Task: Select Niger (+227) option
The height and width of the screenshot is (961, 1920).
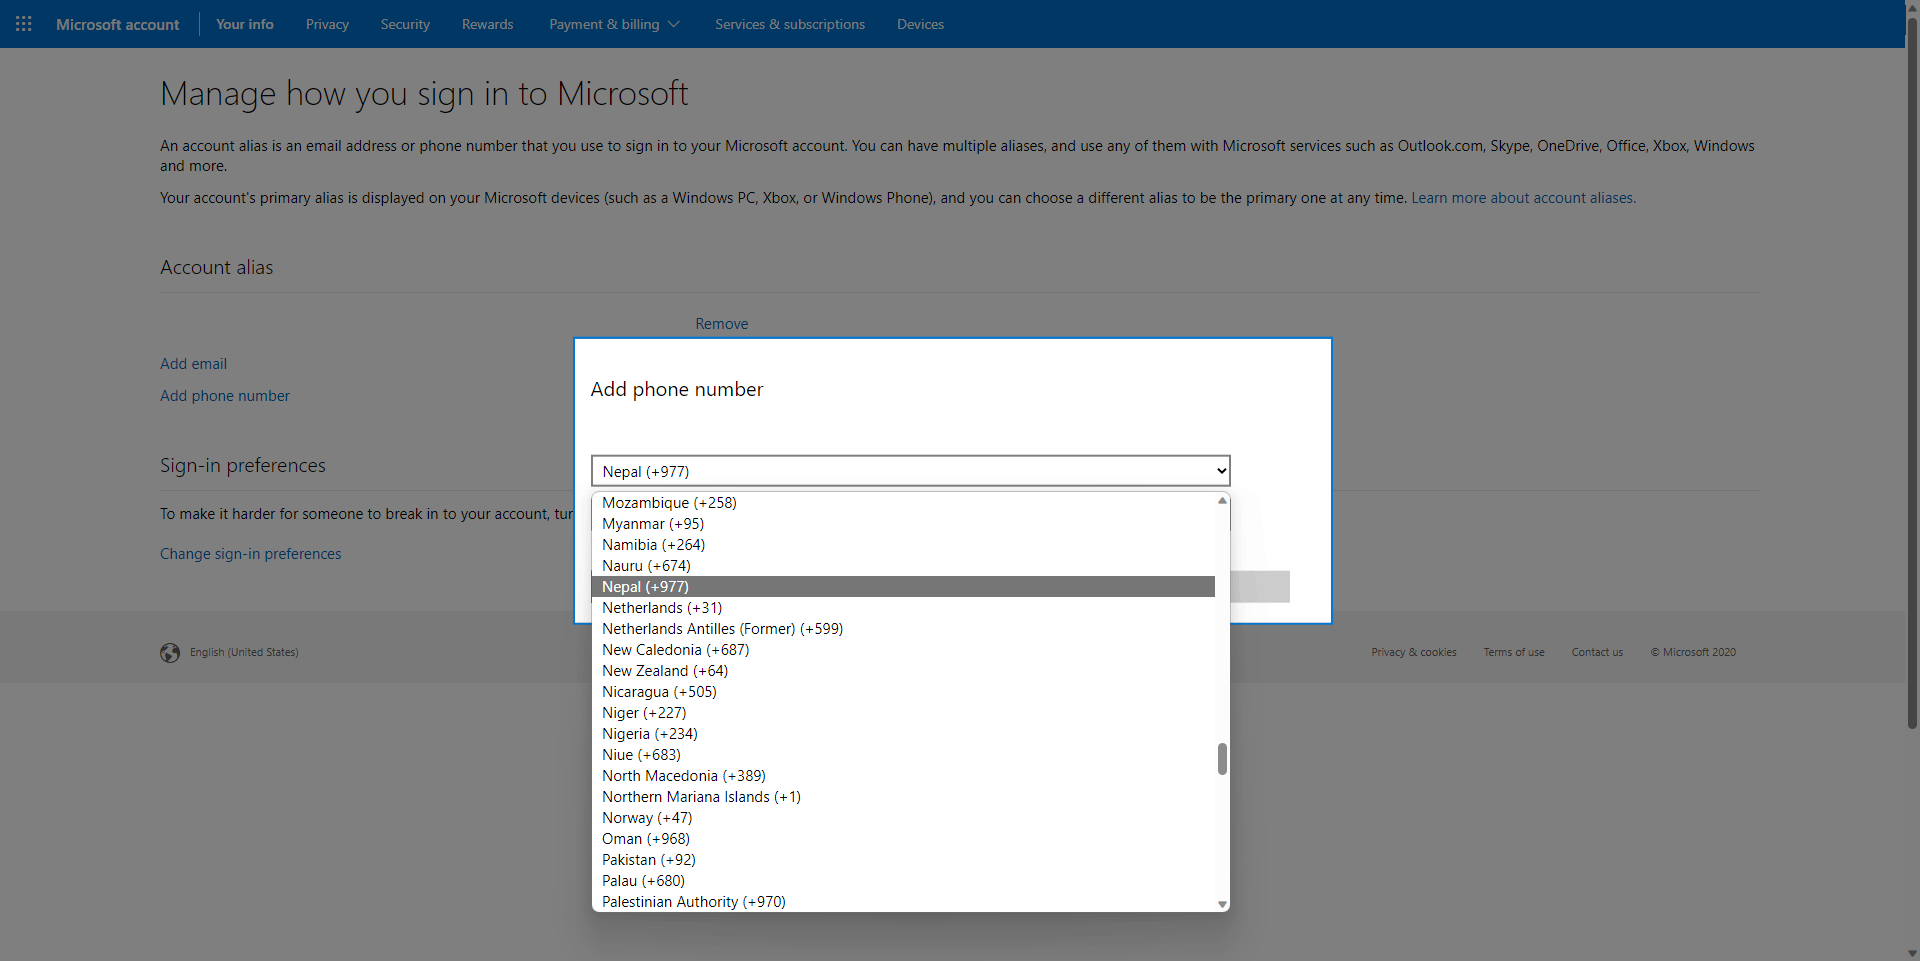Action: 903,713
